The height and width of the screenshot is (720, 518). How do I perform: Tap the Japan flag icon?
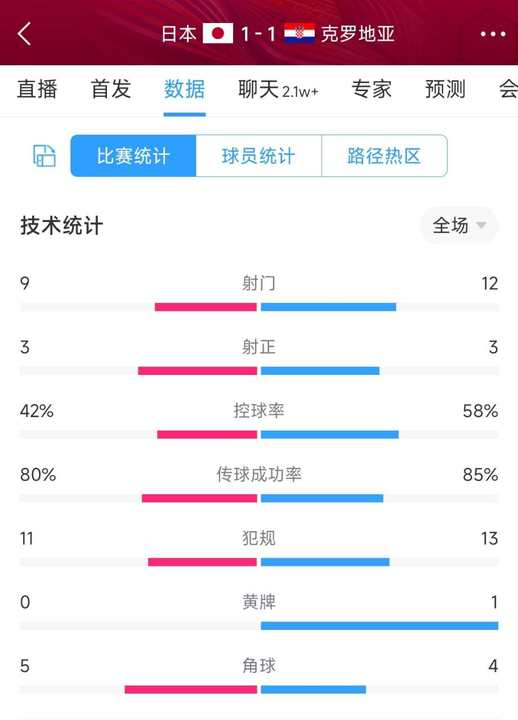pyautogui.click(x=218, y=34)
